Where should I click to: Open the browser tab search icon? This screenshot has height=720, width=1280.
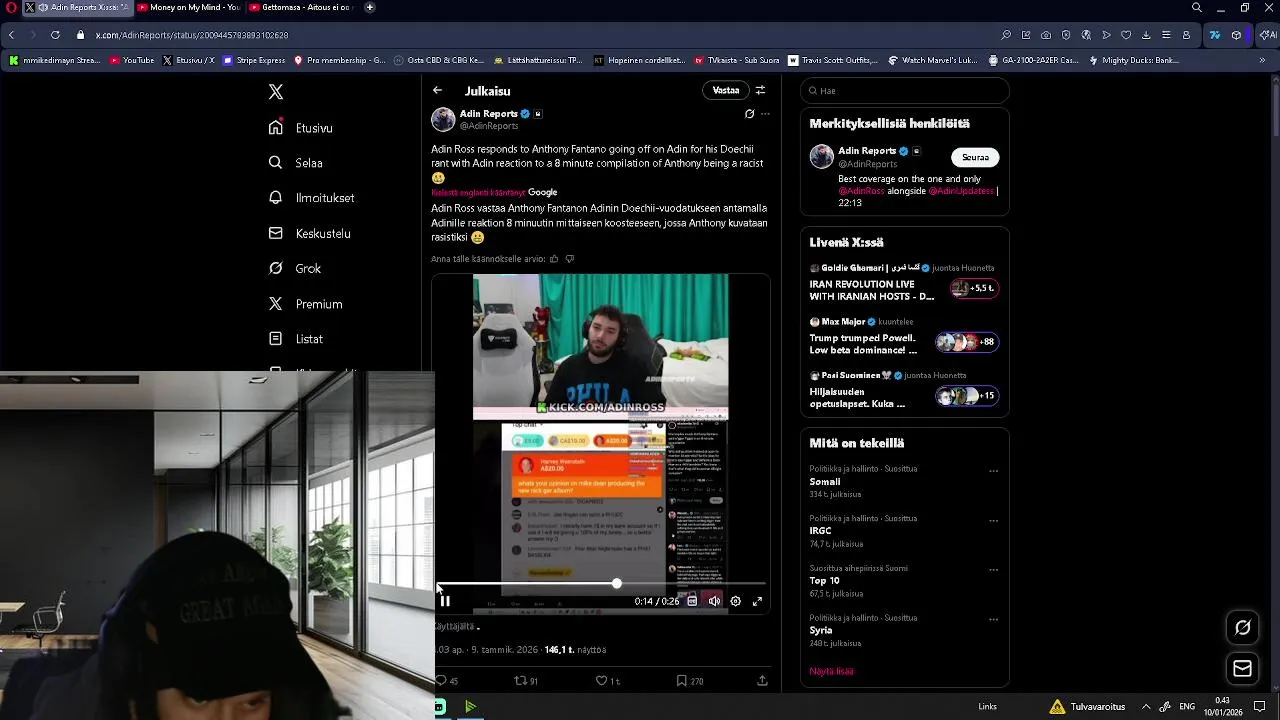coord(1197,7)
